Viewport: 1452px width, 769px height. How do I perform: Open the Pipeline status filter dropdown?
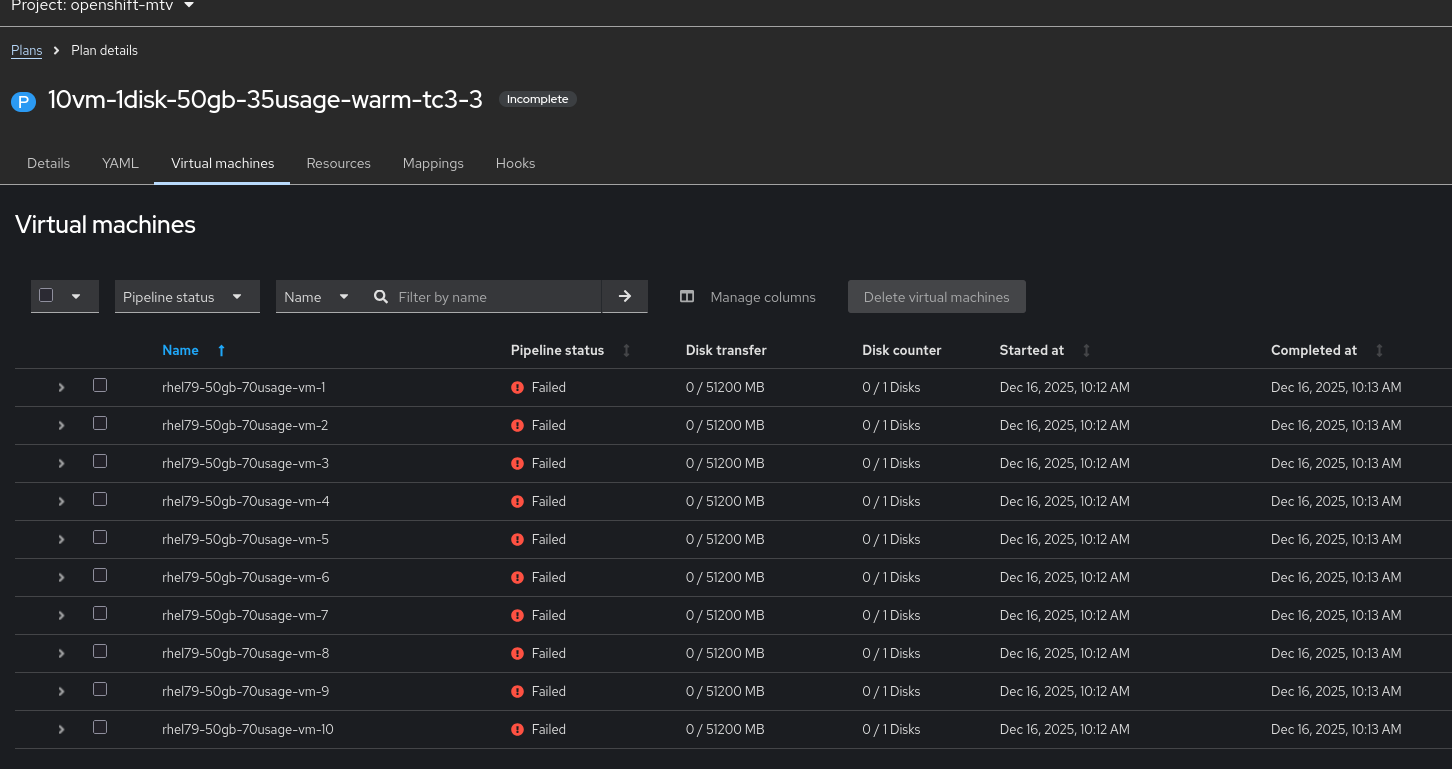187,297
